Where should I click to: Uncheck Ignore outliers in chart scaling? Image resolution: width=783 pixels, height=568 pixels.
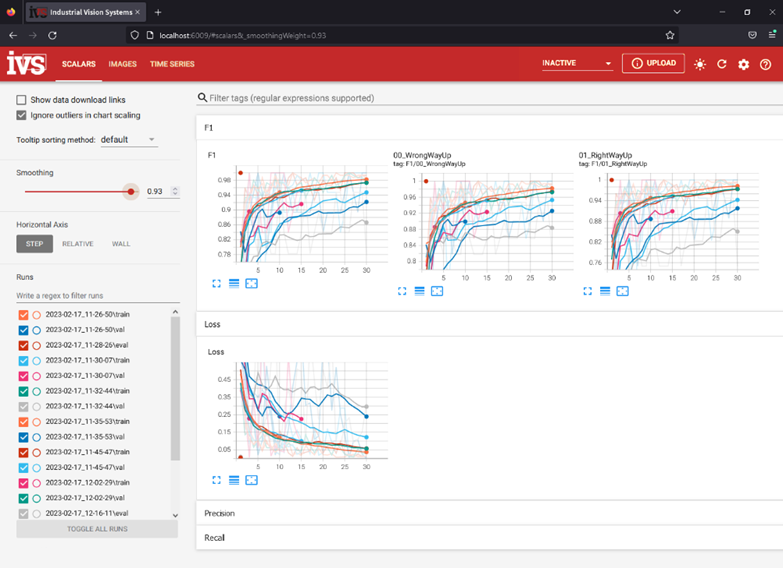(x=22, y=115)
